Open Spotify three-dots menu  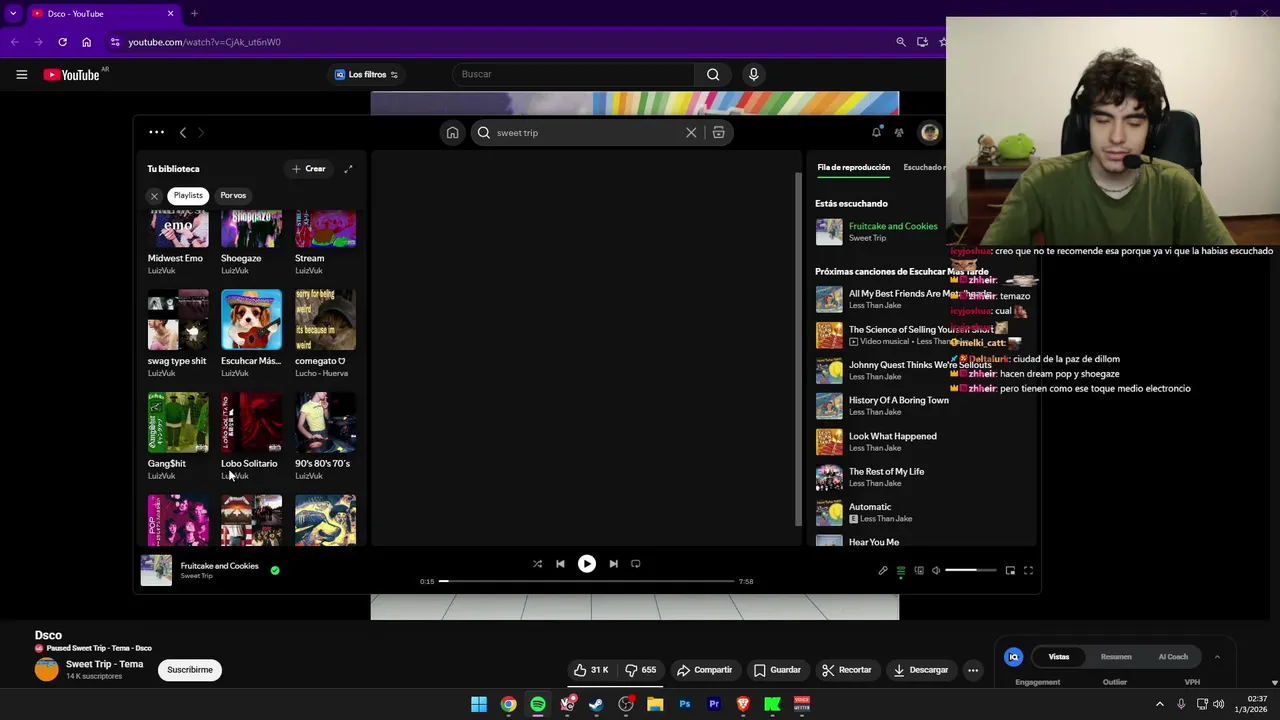coord(156,132)
